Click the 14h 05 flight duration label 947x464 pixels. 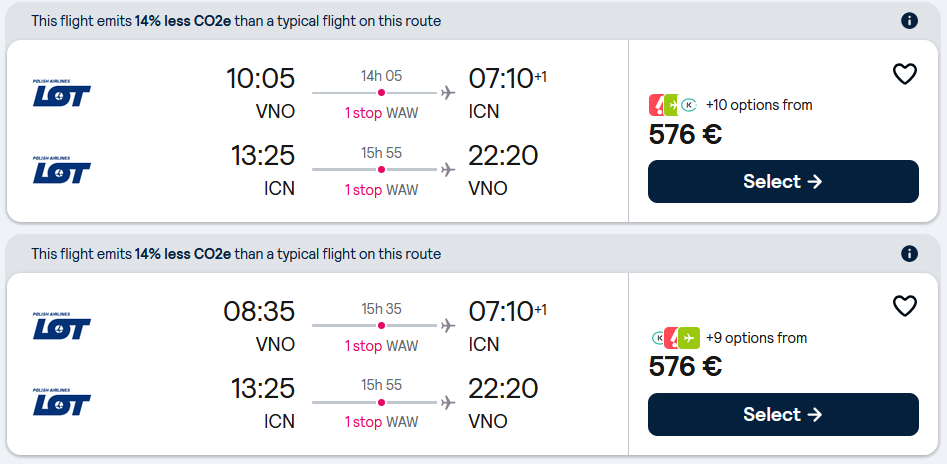[x=381, y=76]
